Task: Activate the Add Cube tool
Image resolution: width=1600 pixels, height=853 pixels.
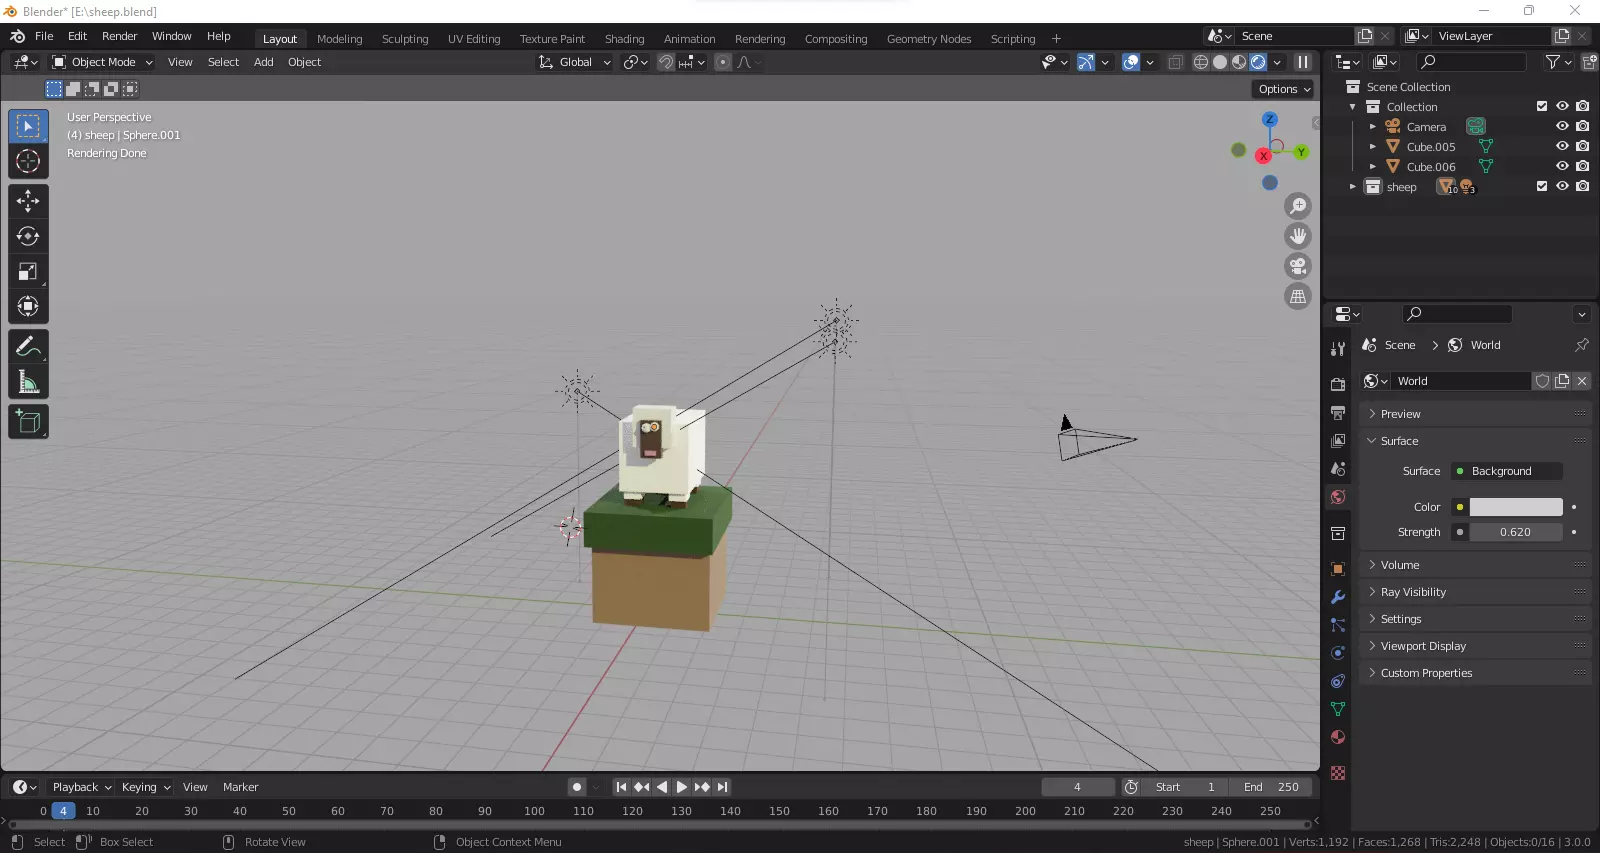Action: pyautogui.click(x=28, y=422)
